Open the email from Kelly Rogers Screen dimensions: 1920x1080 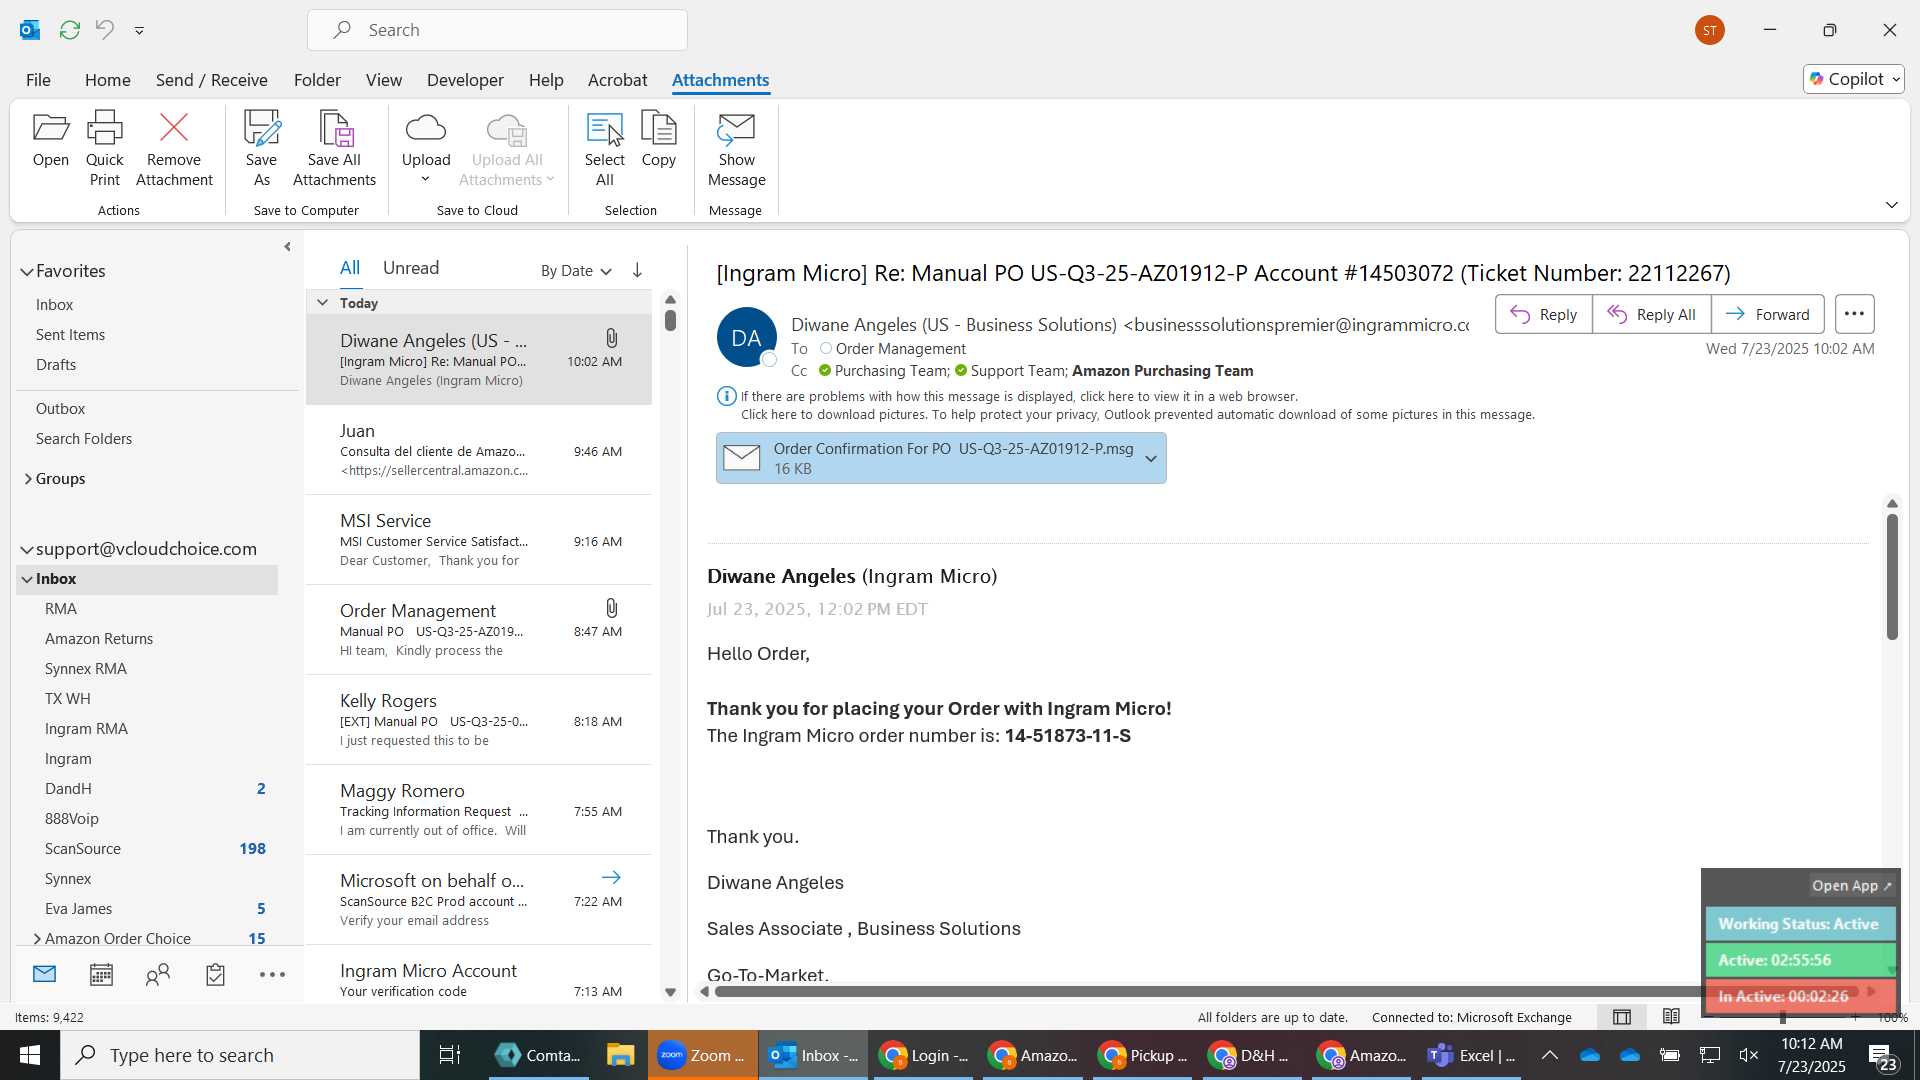479,720
